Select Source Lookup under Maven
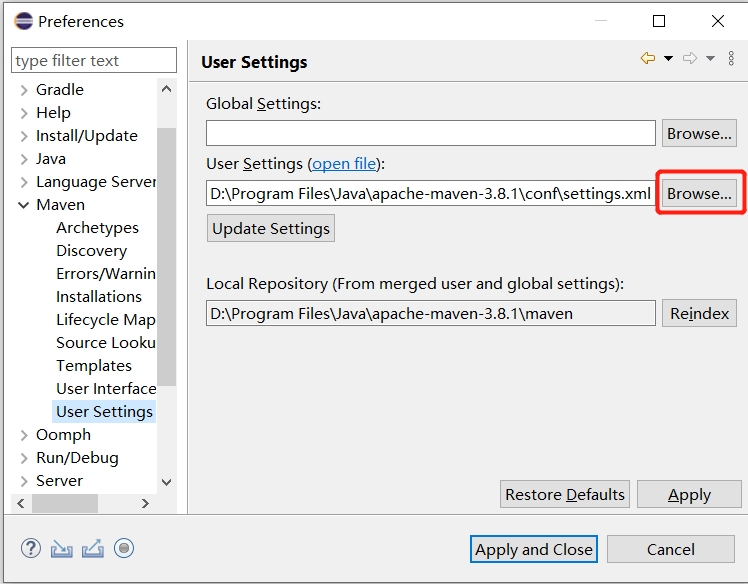Screen dimensions: 748x584 pos(105,343)
